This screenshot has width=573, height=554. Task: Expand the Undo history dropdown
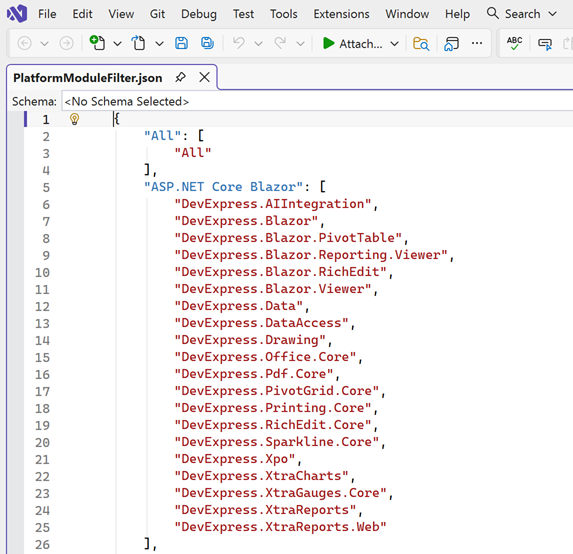pos(259,44)
